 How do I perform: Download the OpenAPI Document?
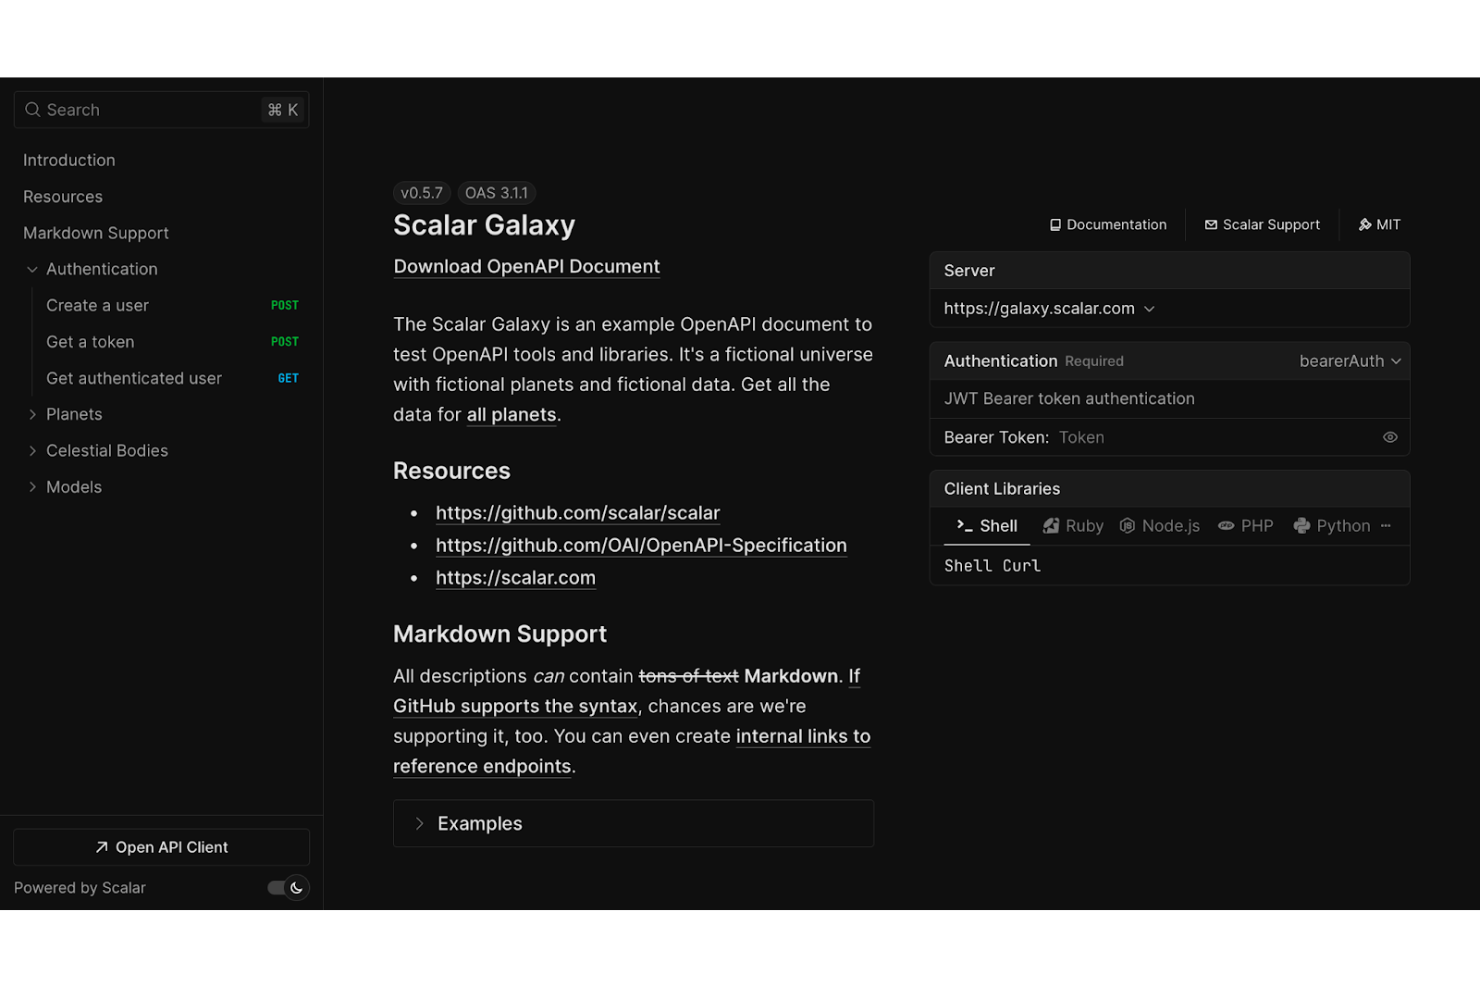click(526, 266)
